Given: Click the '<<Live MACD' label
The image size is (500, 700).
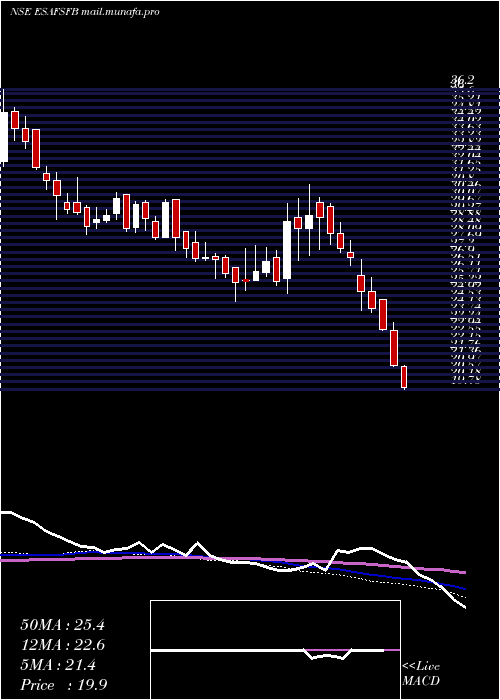Looking at the screenshot, I should (x=421, y=674).
